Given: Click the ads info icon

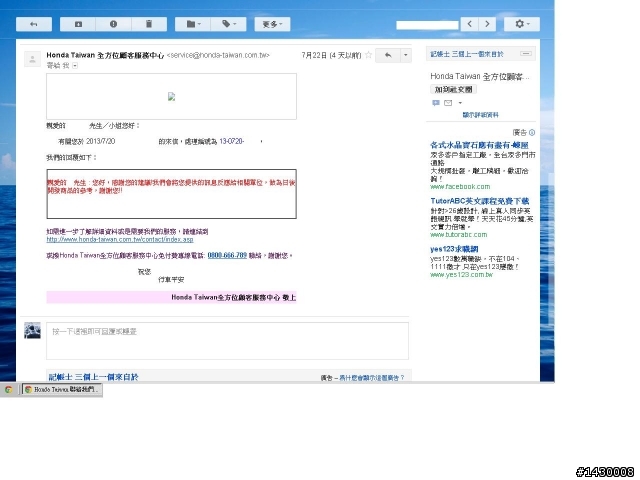Looking at the screenshot, I should coord(532,132).
